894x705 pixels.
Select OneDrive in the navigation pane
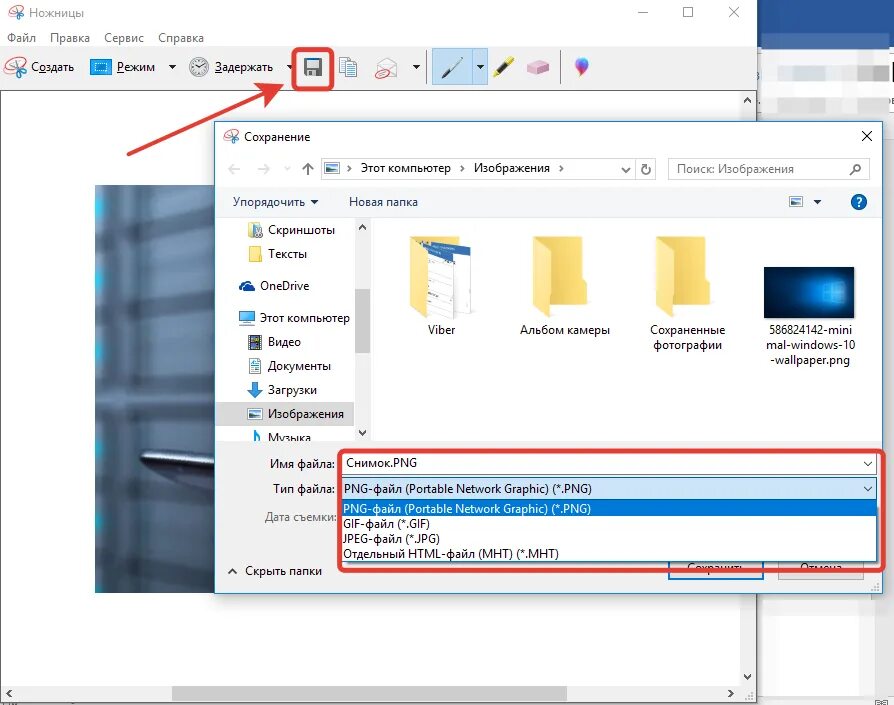(274, 286)
